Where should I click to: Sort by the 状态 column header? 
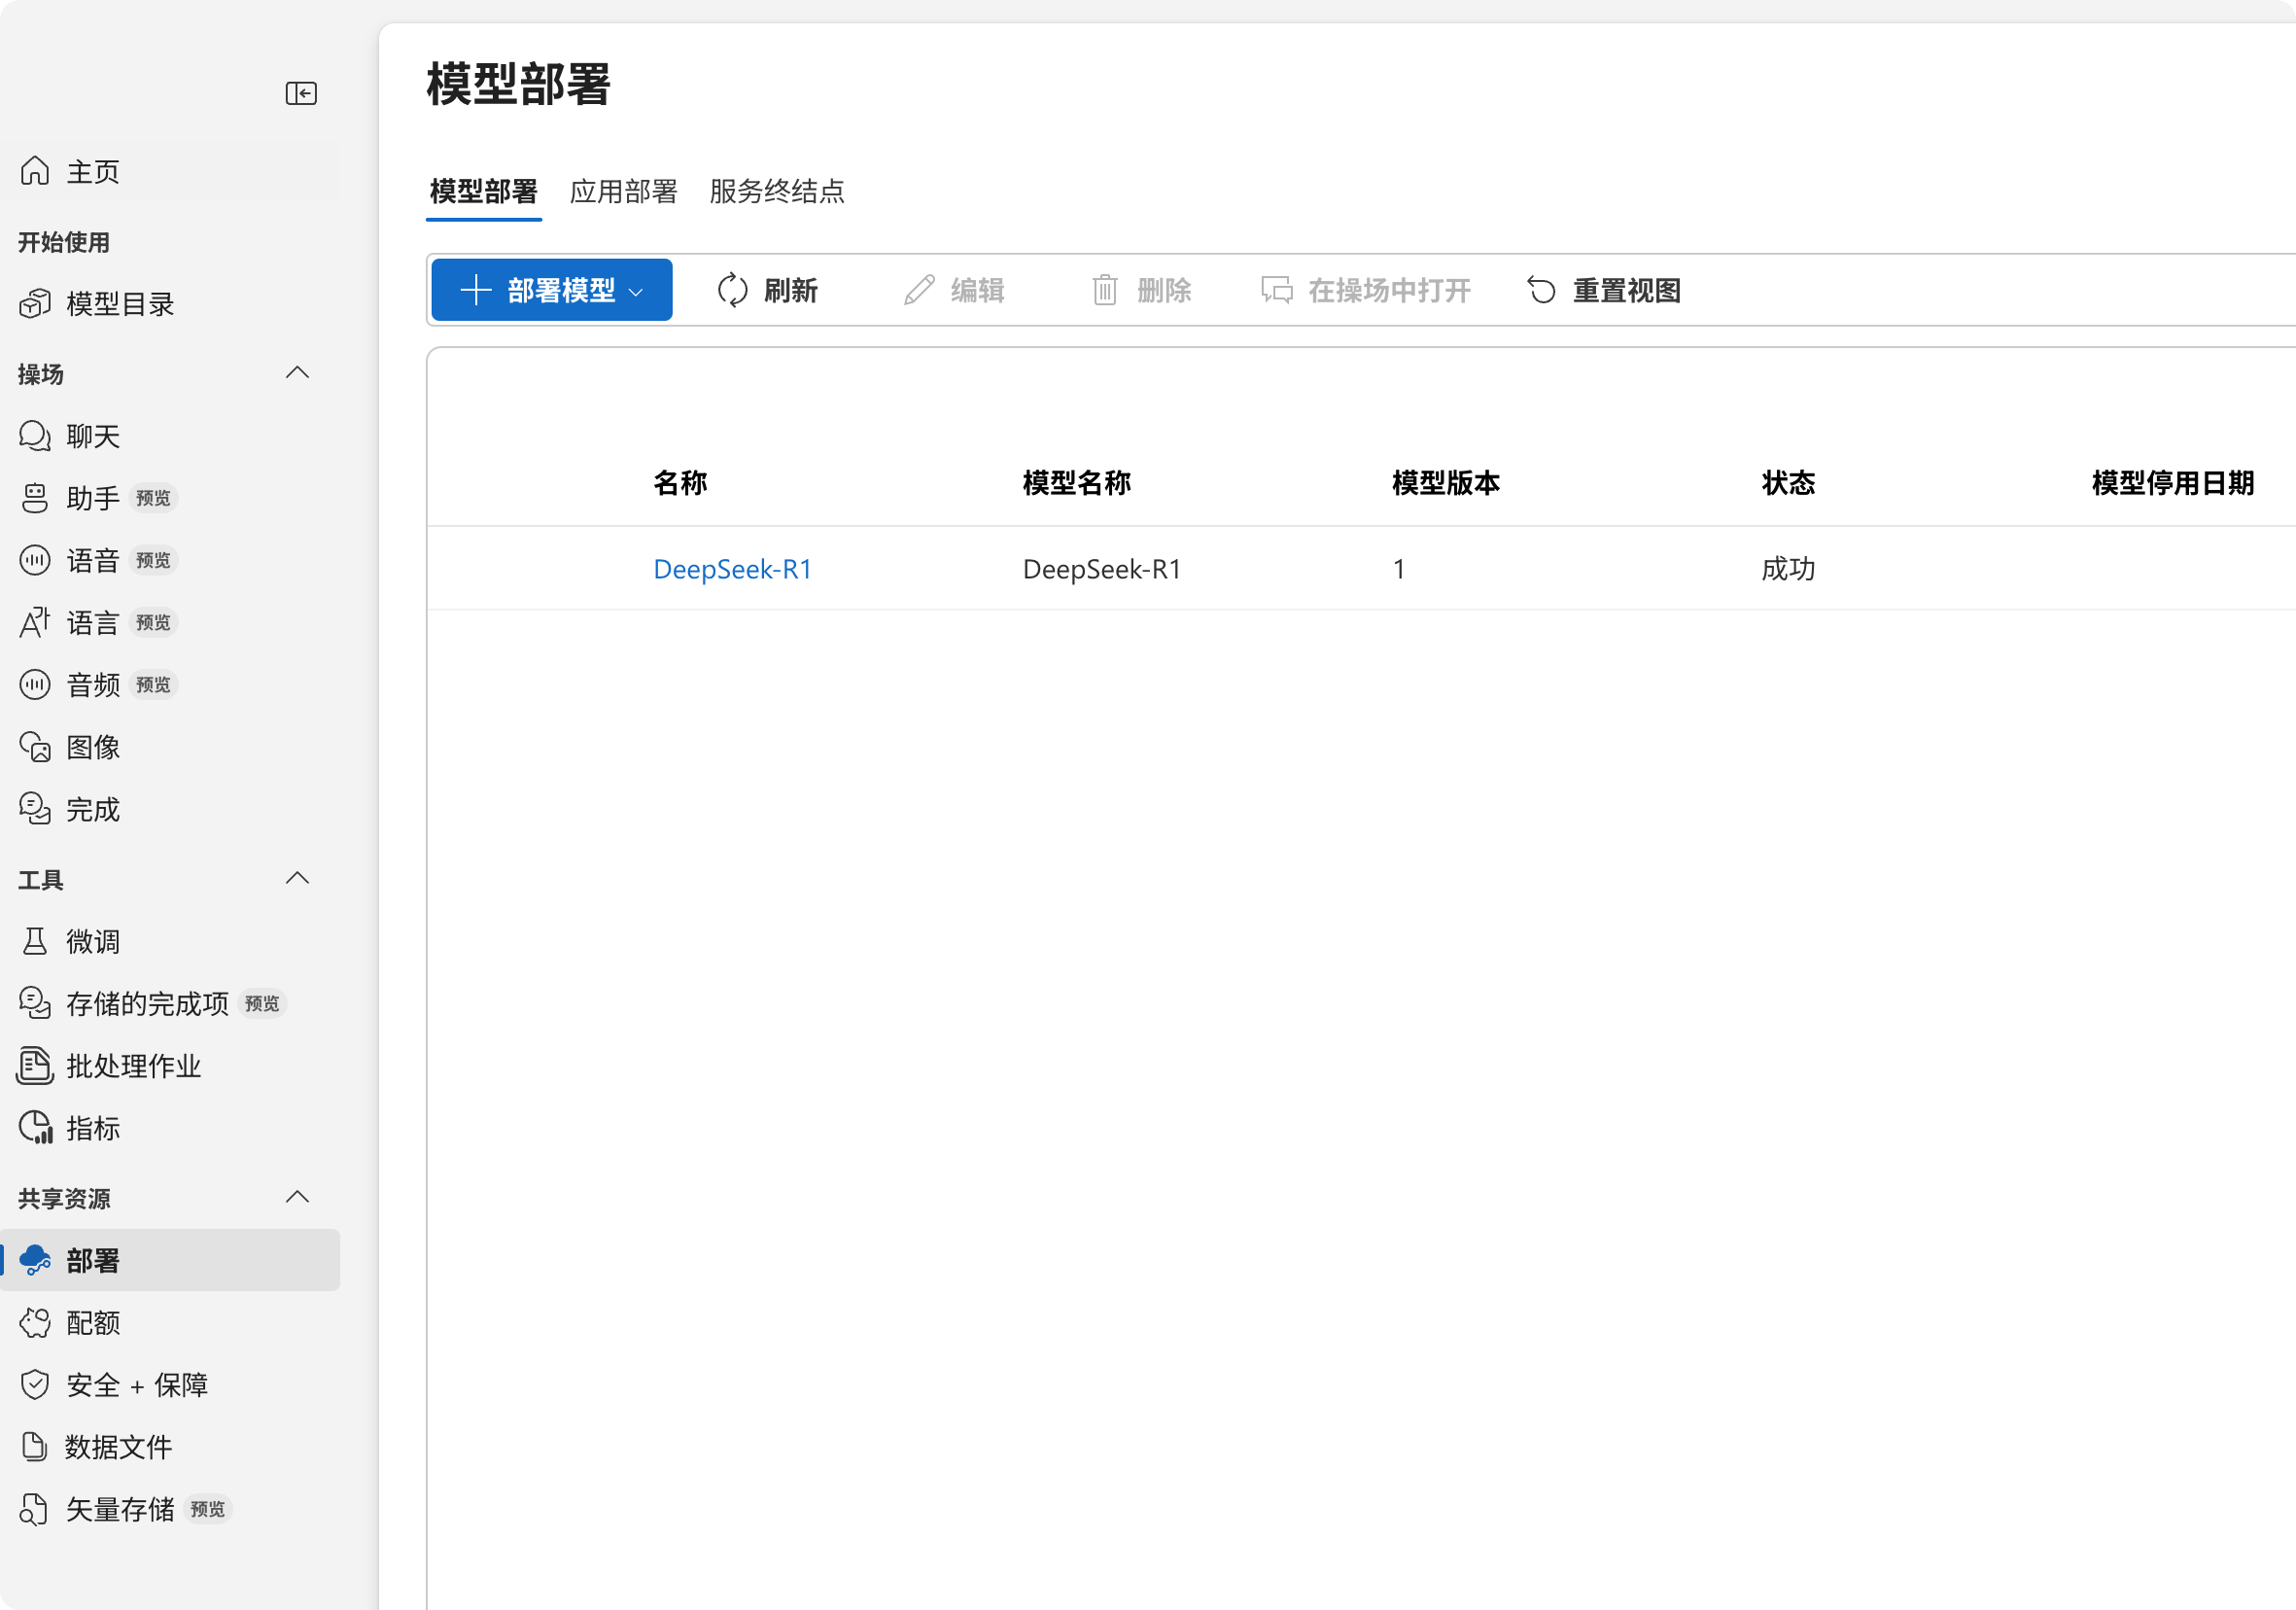point(1788,483)
